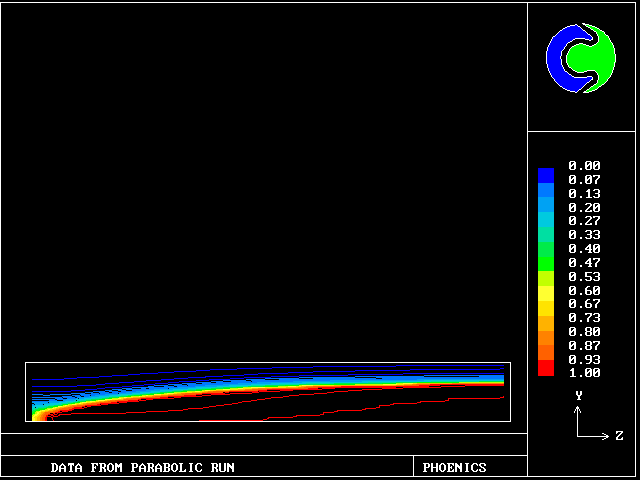The width and height of the screenshot is (640, 480).
Task: Click the Z axis label on orientation indicator
Action: (x=619, y=436)
